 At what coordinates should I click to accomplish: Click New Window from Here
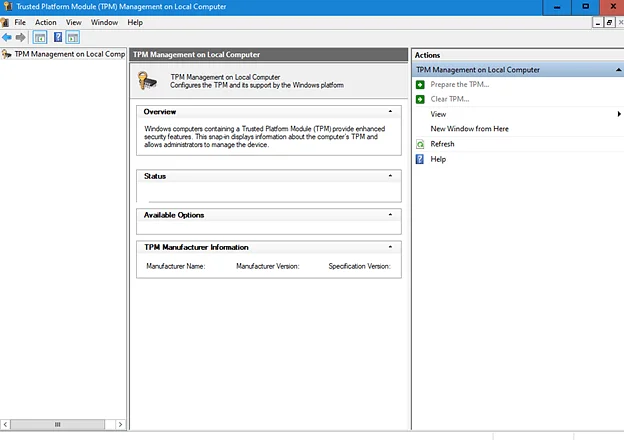pos(469,129)
